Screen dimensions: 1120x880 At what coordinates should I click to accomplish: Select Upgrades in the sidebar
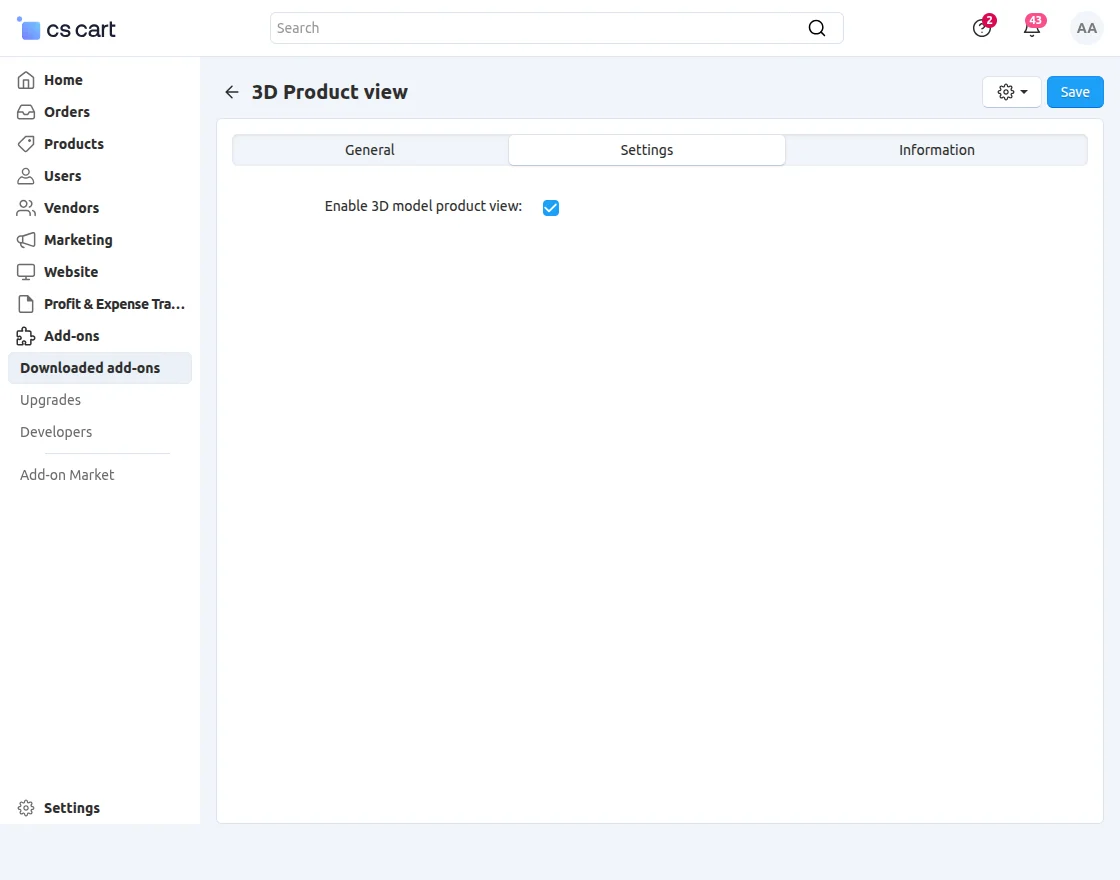pos(50,400)
